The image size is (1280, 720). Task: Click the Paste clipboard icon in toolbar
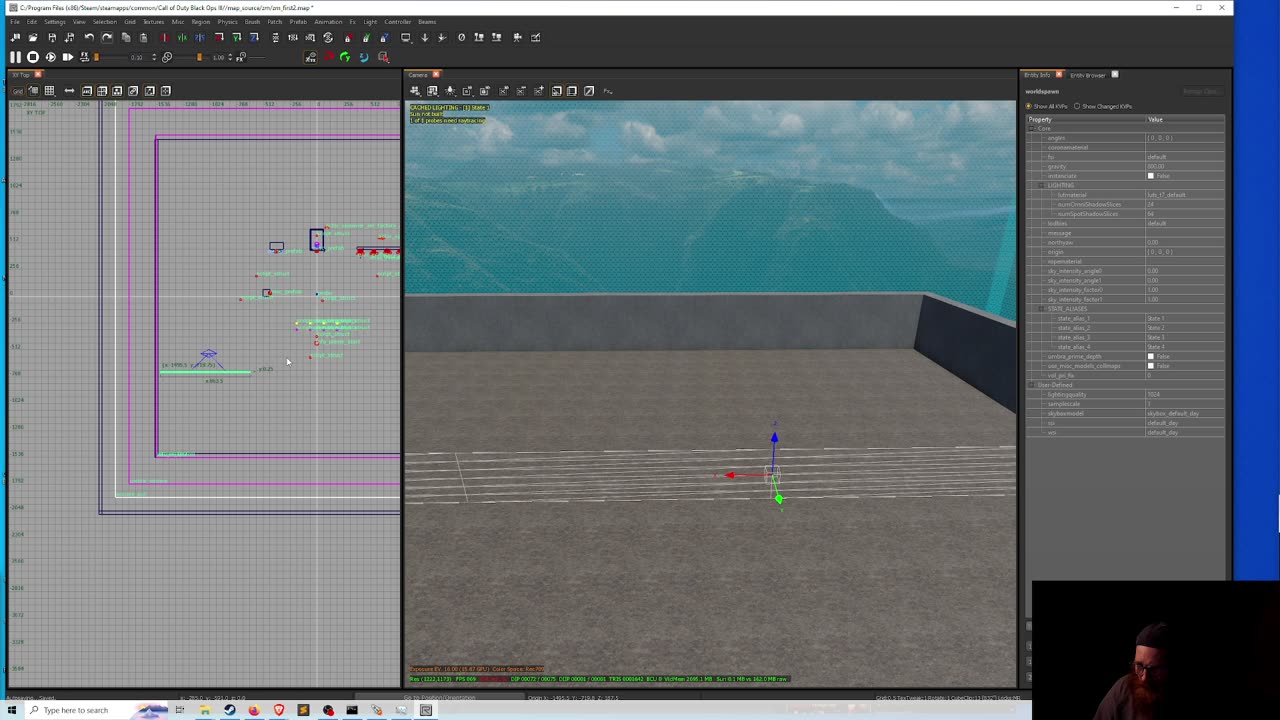point(144,37)
